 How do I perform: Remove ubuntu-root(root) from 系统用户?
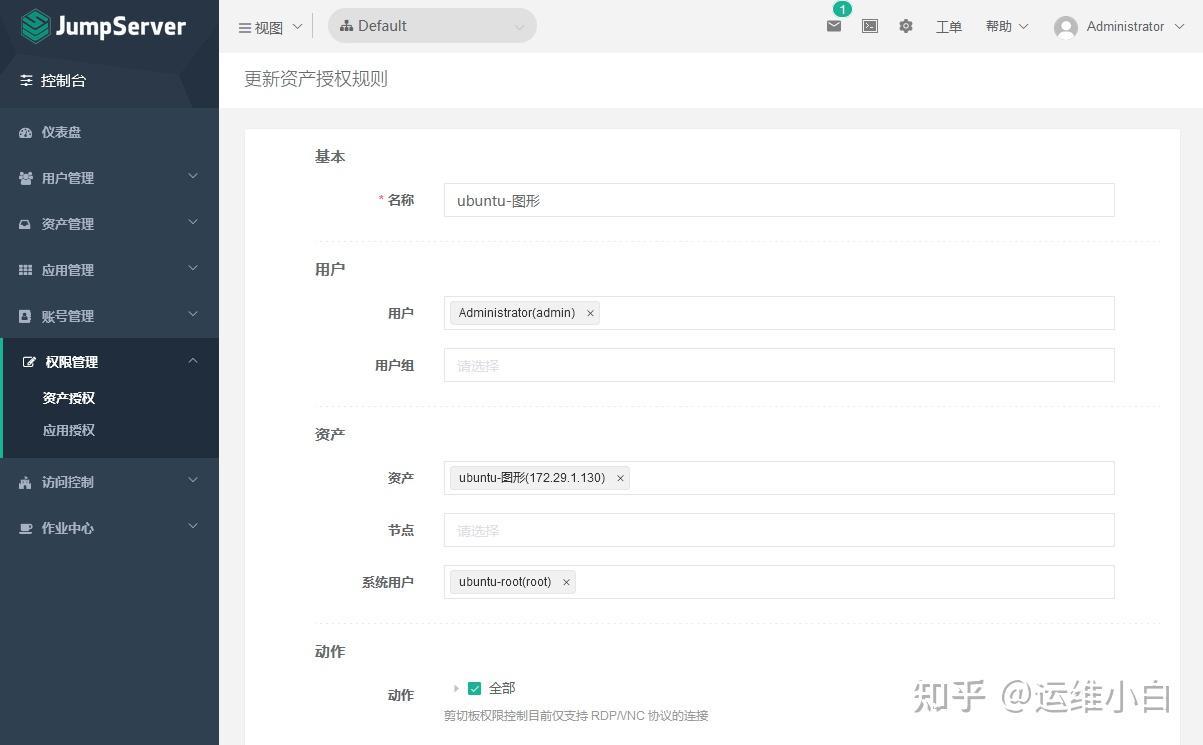(x=566, y=581)
